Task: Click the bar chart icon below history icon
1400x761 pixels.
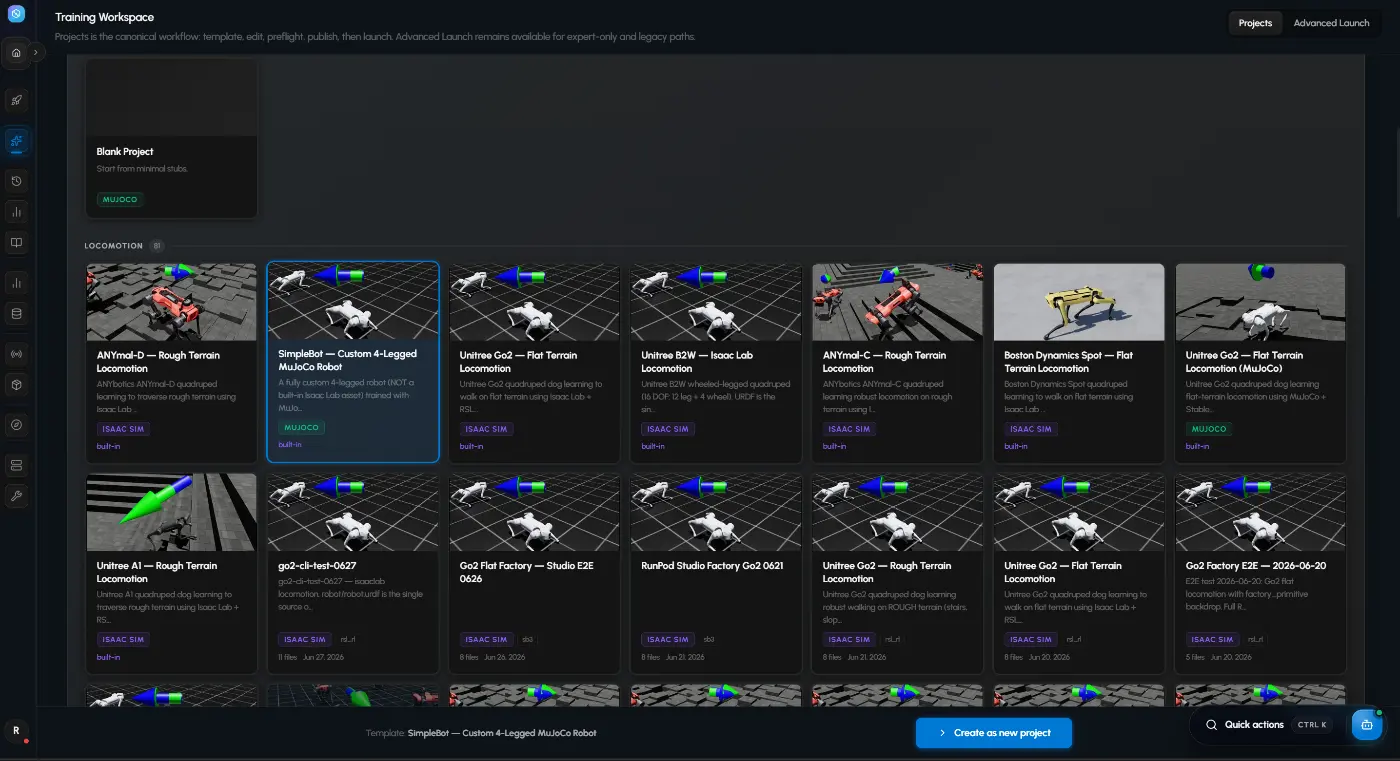Action: tap(16, 212)
